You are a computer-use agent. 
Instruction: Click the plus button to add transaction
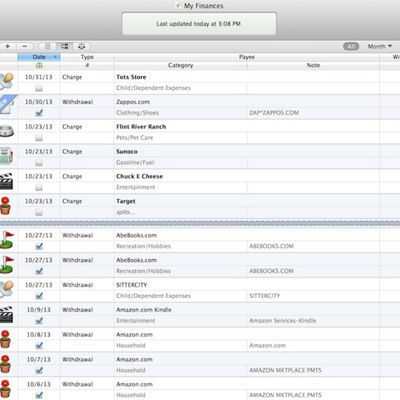pos(7,46)
